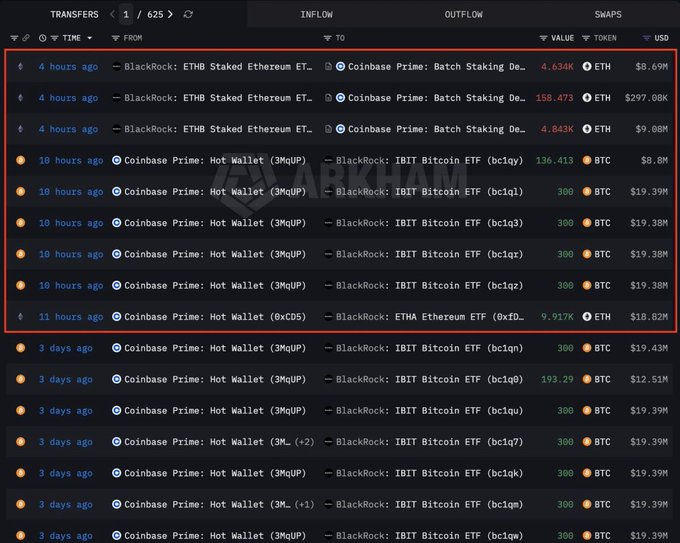This screenshot has height=543, width=680.
Task: Click Bitcoin chain icon of $8.8M row
Action: (20, 160)
